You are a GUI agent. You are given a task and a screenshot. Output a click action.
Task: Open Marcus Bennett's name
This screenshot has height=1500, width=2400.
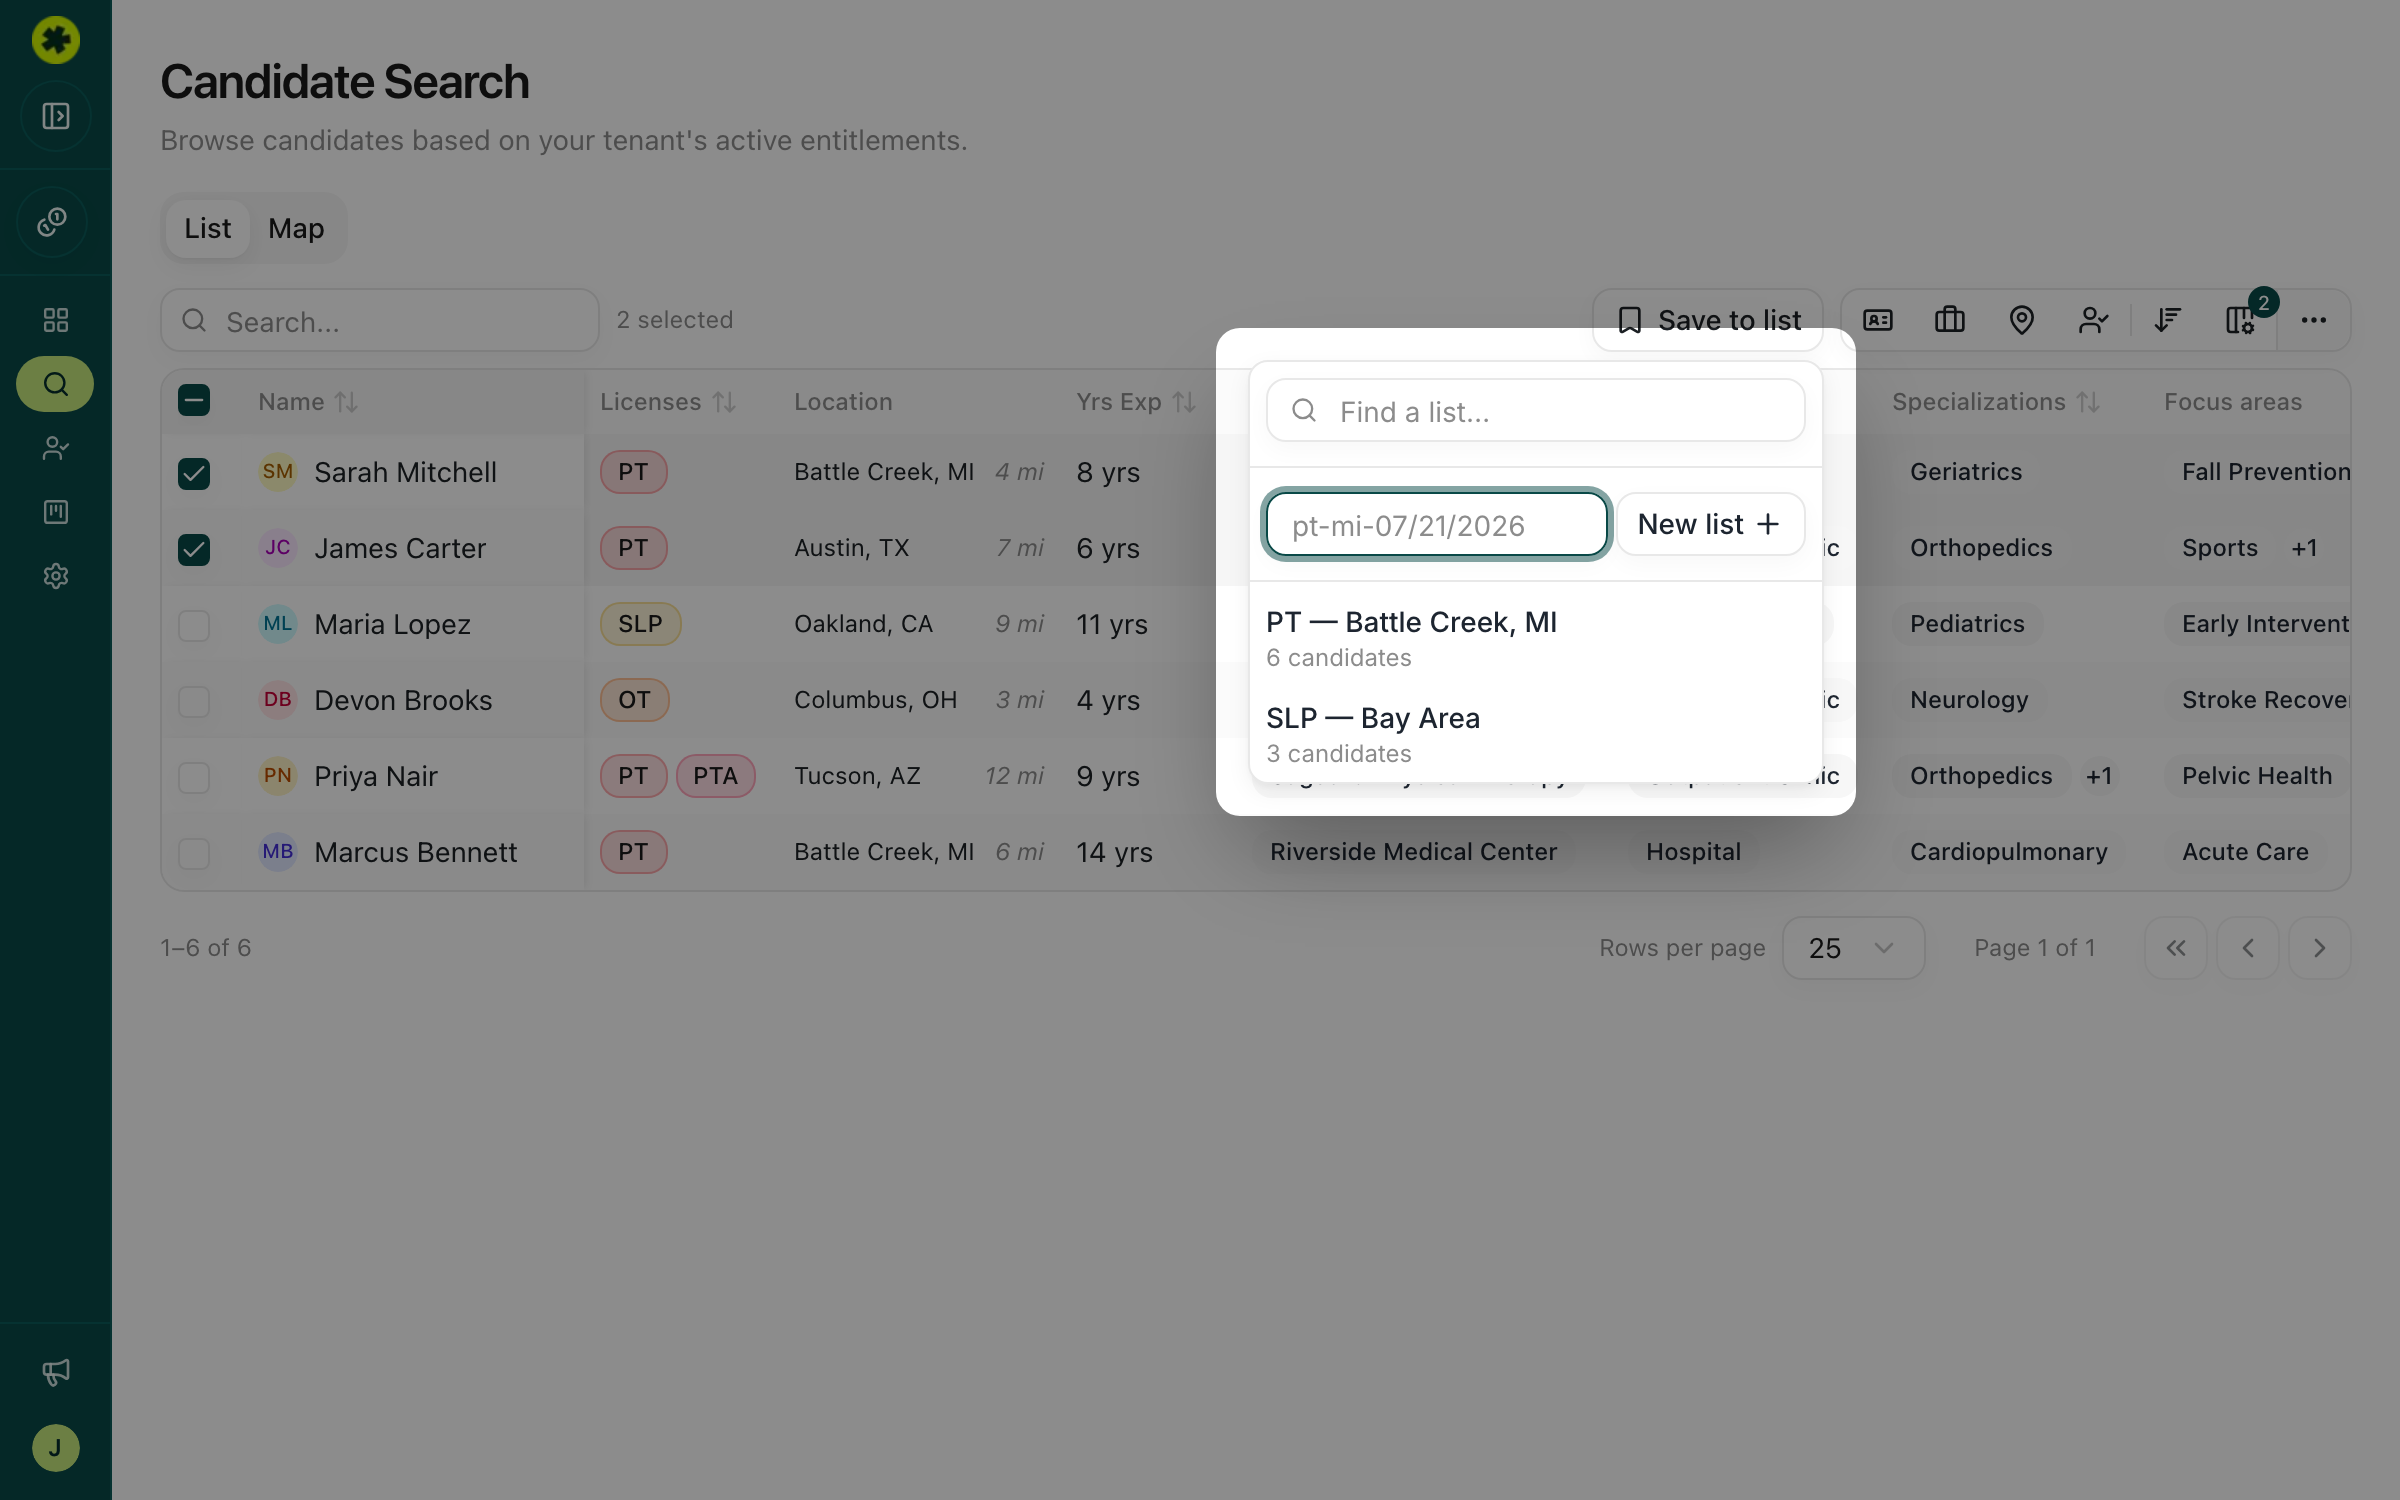[x=415, y=852]
